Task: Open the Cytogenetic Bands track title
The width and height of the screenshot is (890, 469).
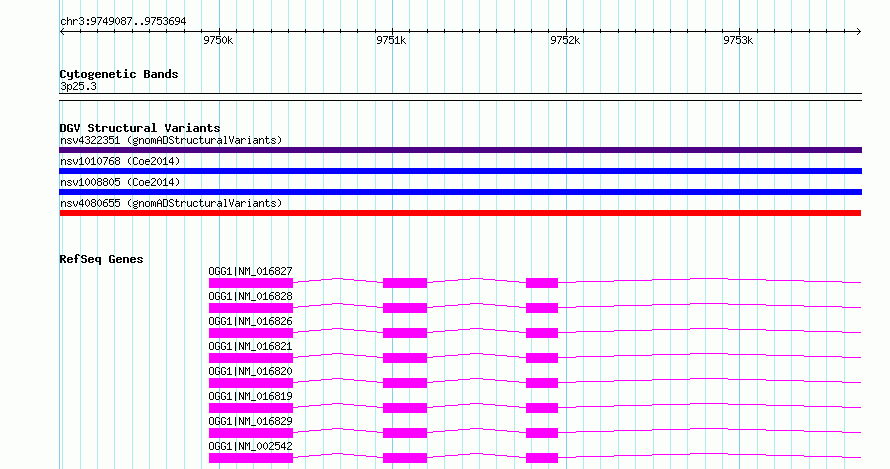Action: [x=119, y=74]
